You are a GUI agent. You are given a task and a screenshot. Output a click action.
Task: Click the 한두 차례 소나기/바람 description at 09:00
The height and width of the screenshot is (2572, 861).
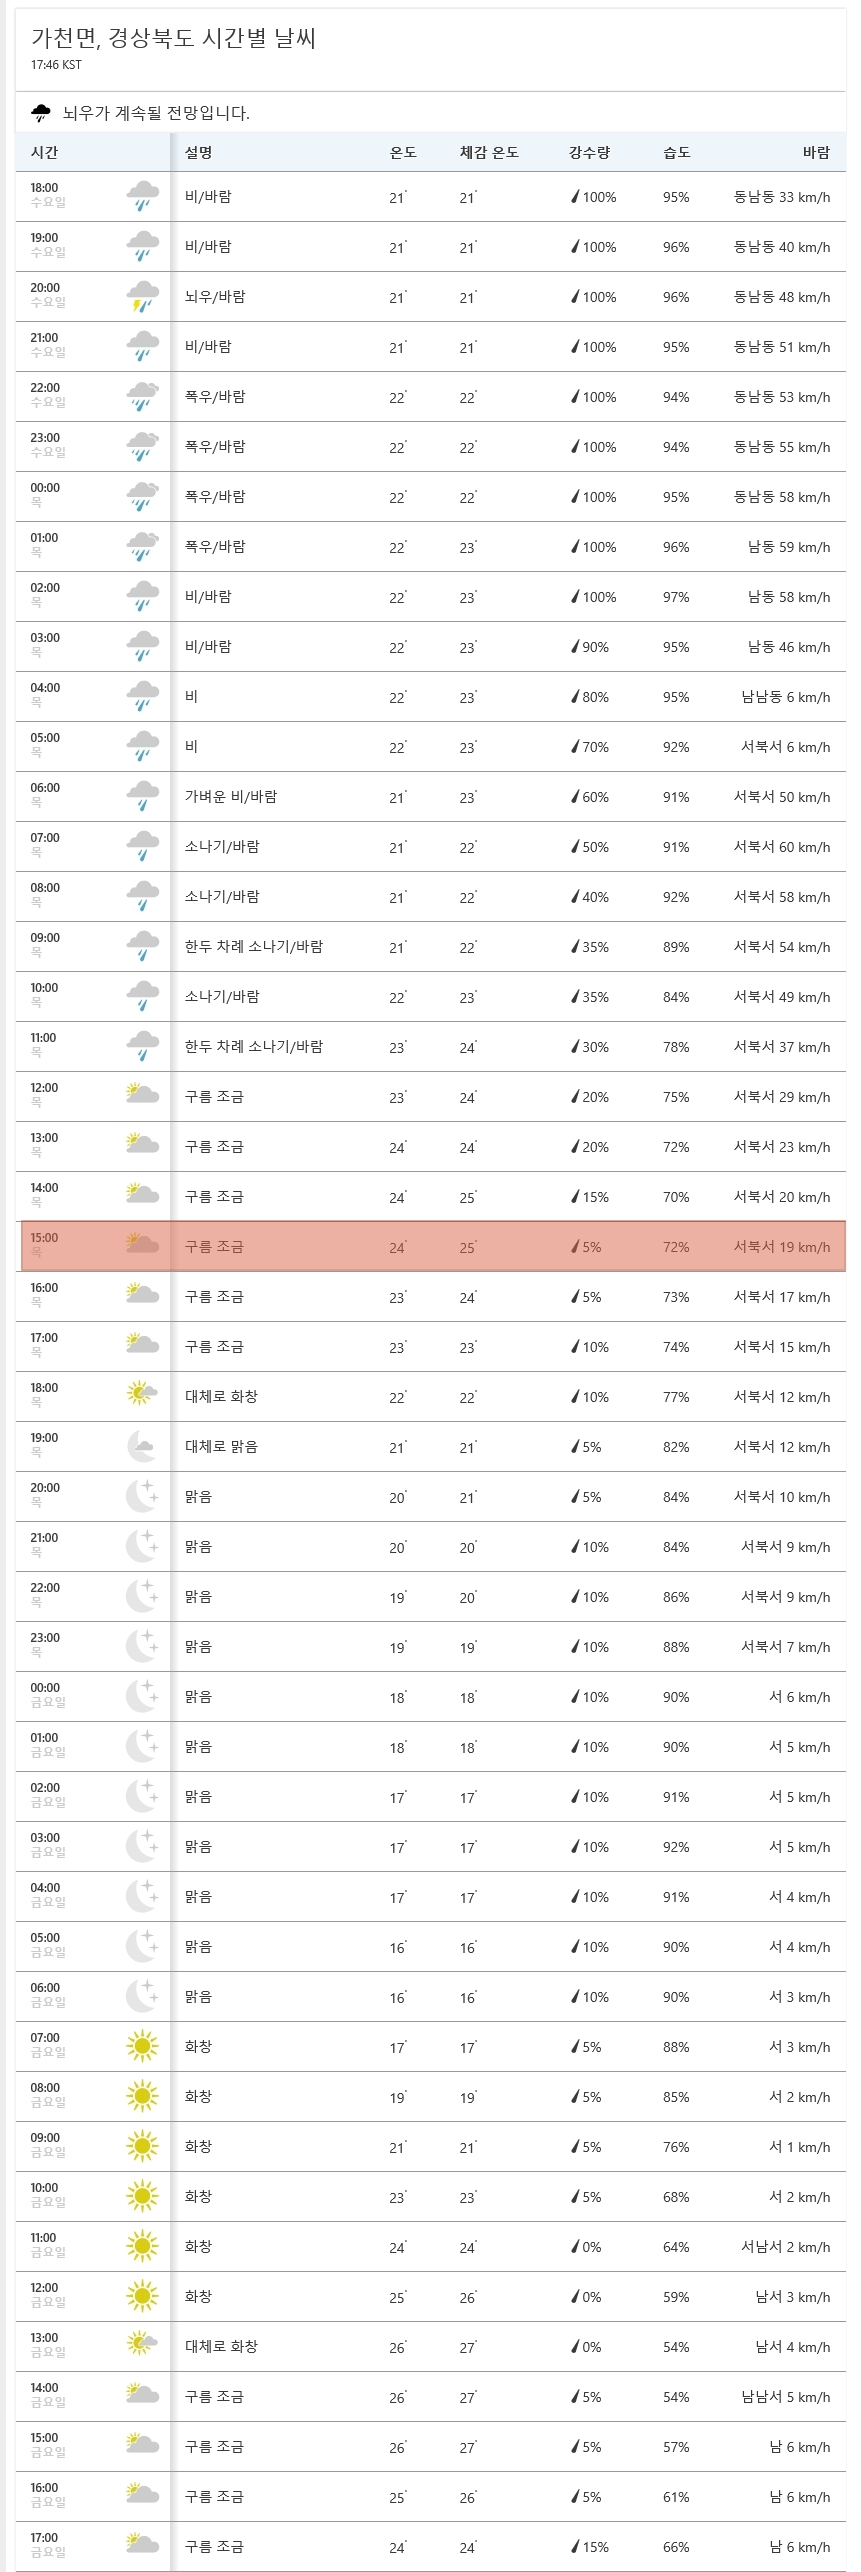[254, 946]
